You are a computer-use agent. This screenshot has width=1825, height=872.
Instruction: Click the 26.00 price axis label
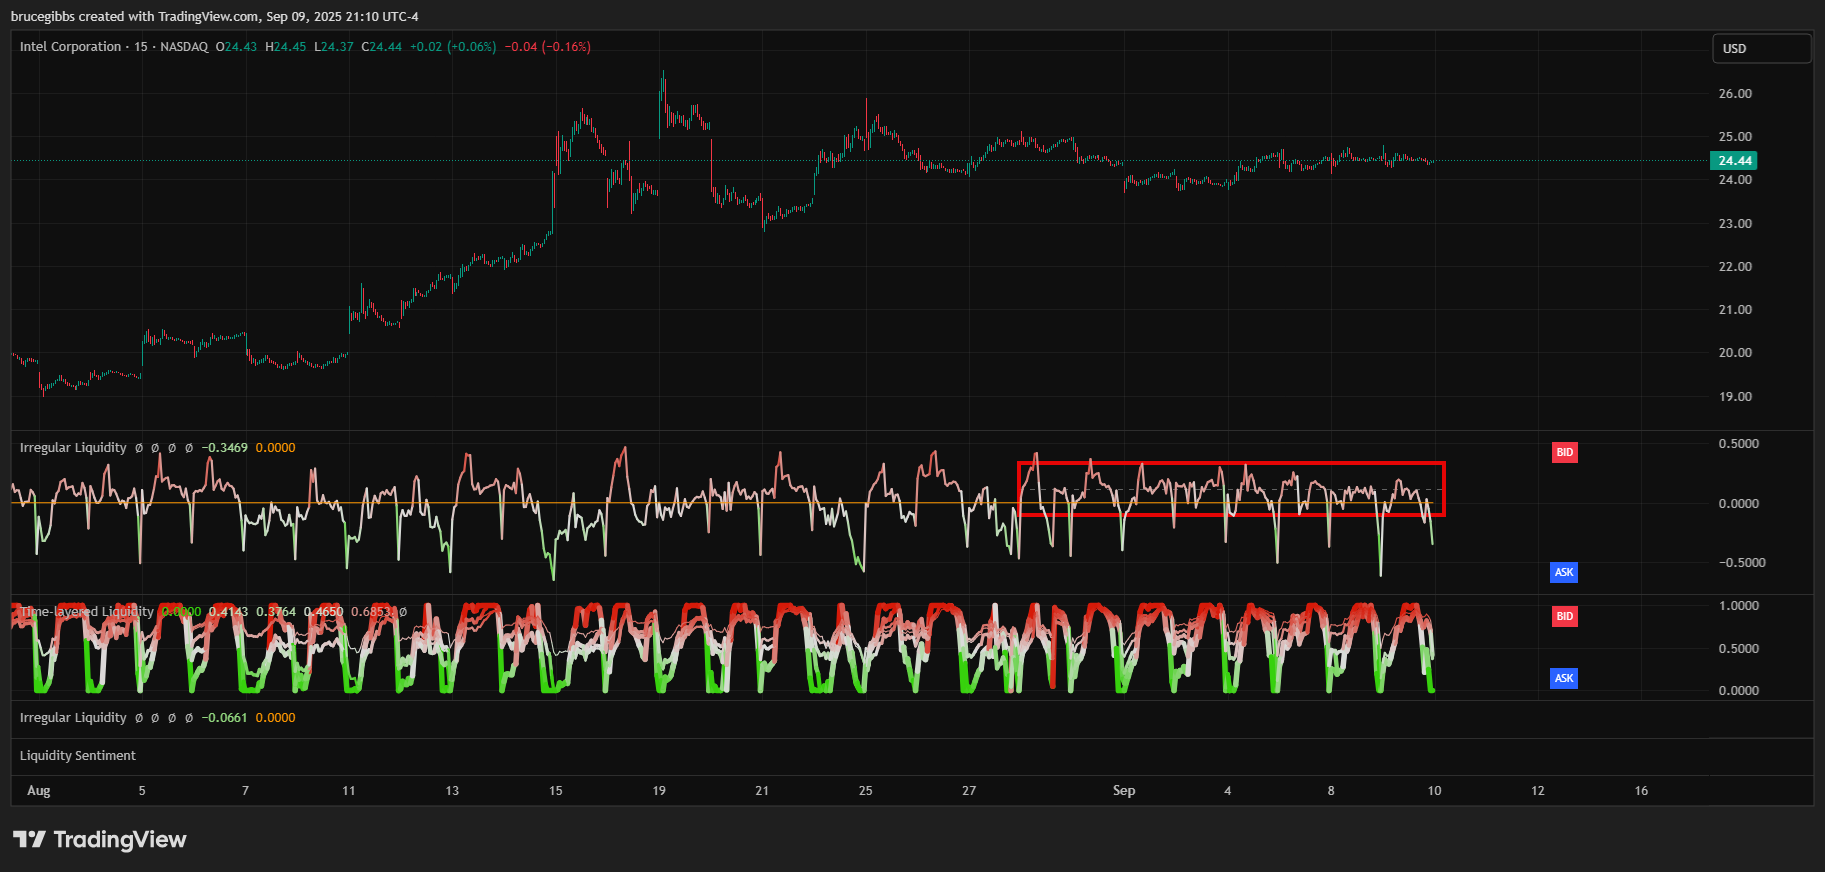click(1735, 93)
